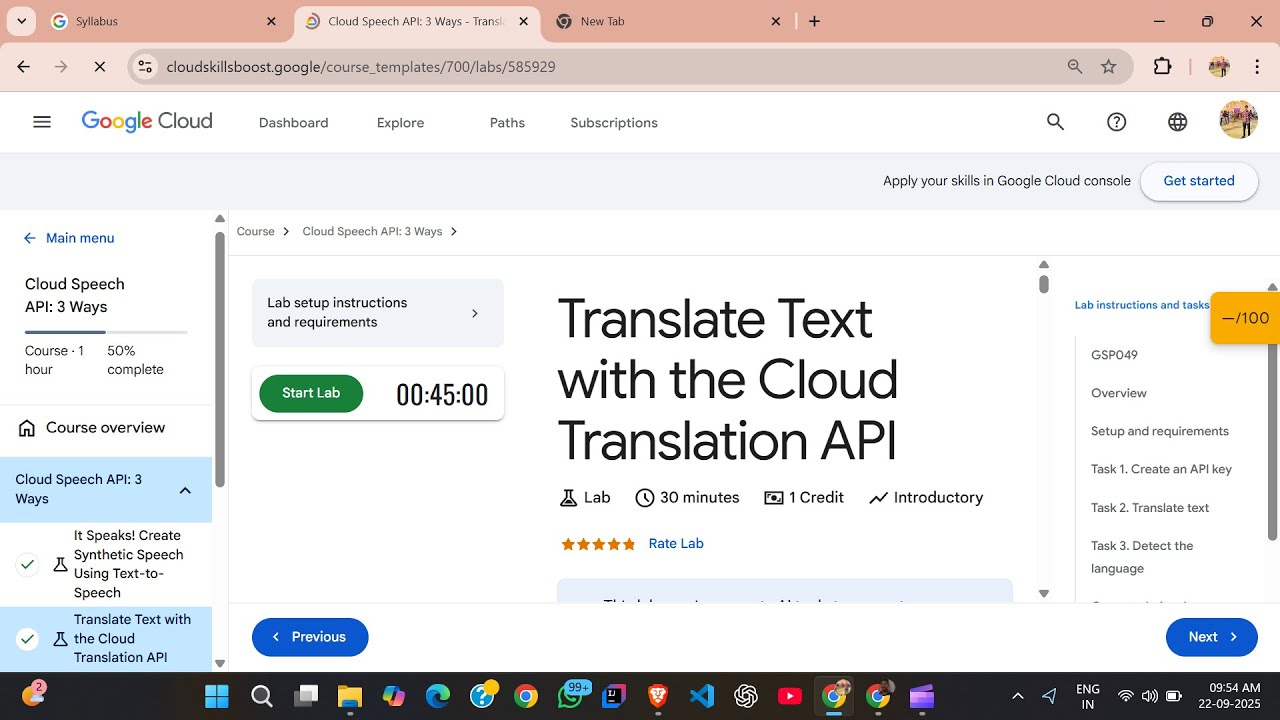
Task: Expand the chevron after Cloud Speech API breadcrumb
Action: 454,232
